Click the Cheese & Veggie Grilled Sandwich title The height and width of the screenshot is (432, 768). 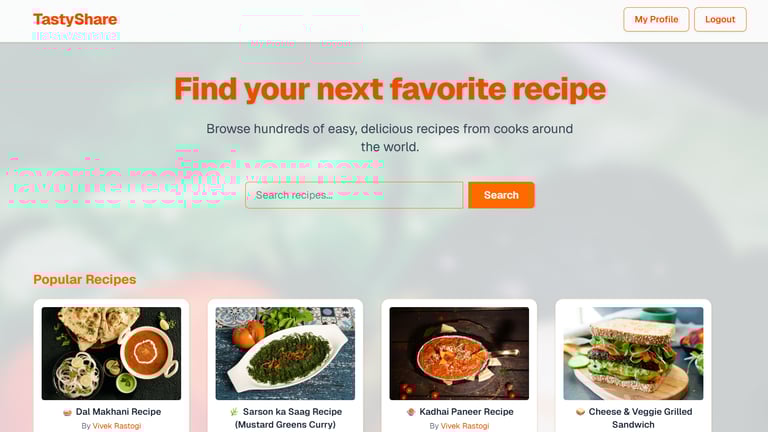pyautogui.click(x=637, y=418)
